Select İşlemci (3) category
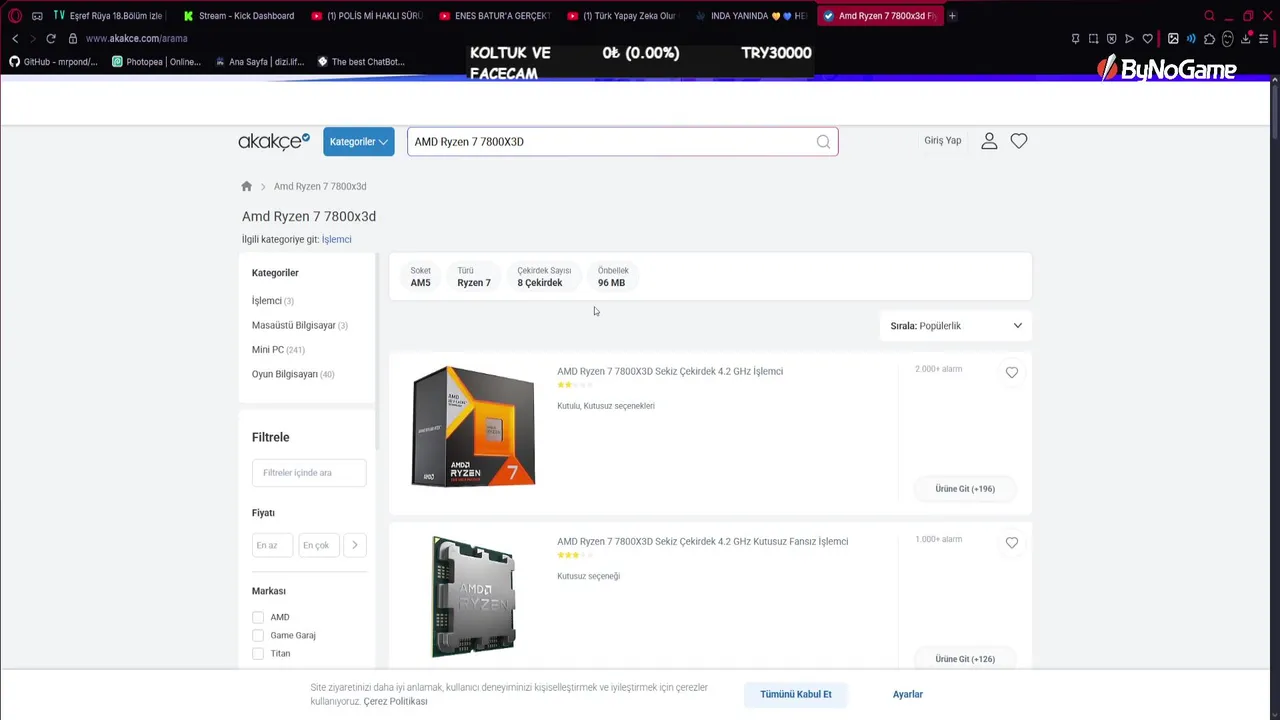Screen dimensions: 1280x720 (273, 301)
